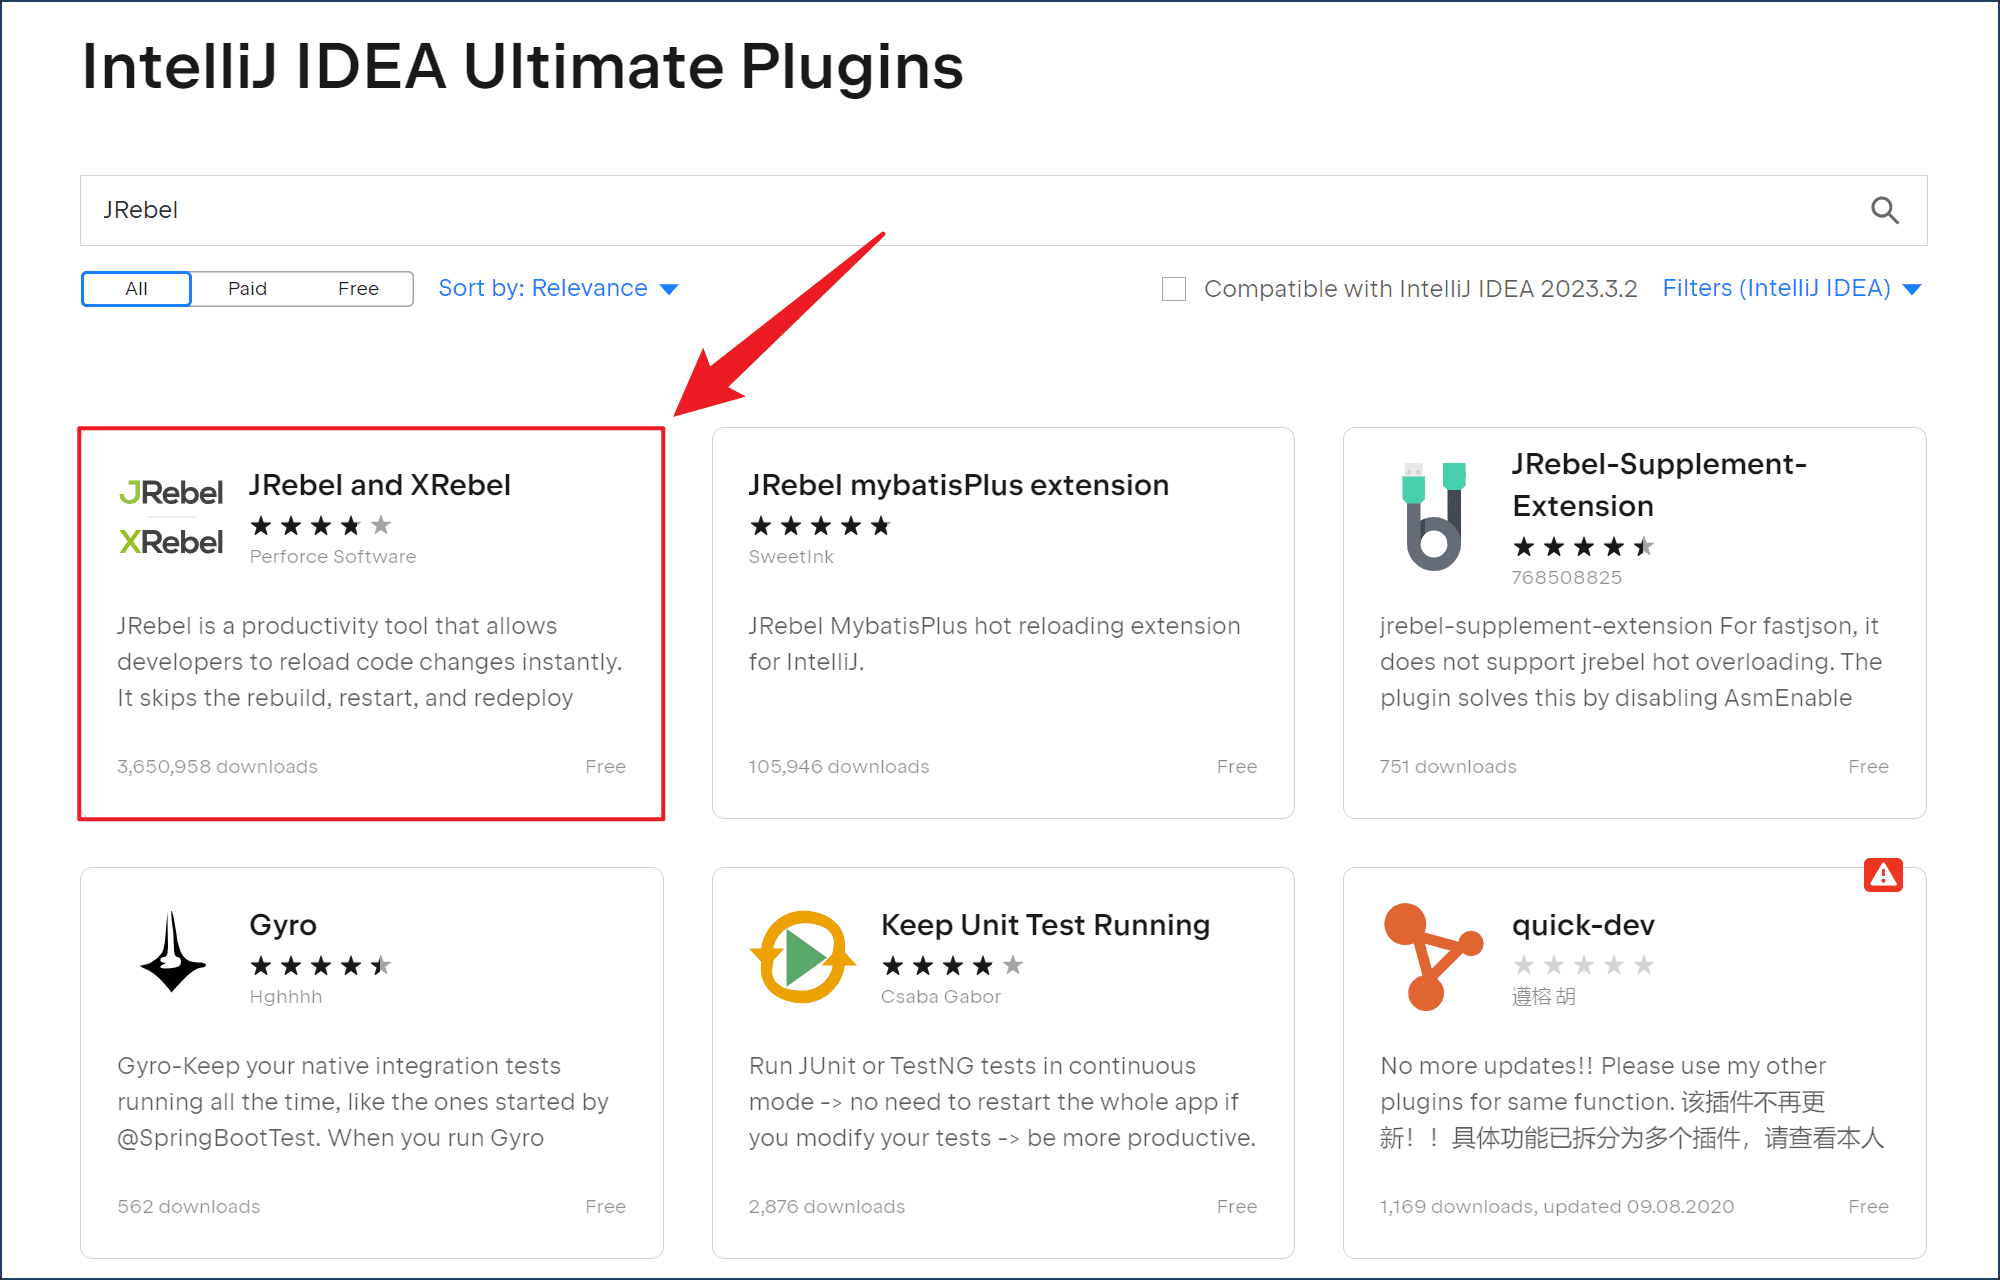2000x1280 pixels.
Task: Expand the Filters (IntelliJ IDEA) dropdown
Action: pos(1792,288)
